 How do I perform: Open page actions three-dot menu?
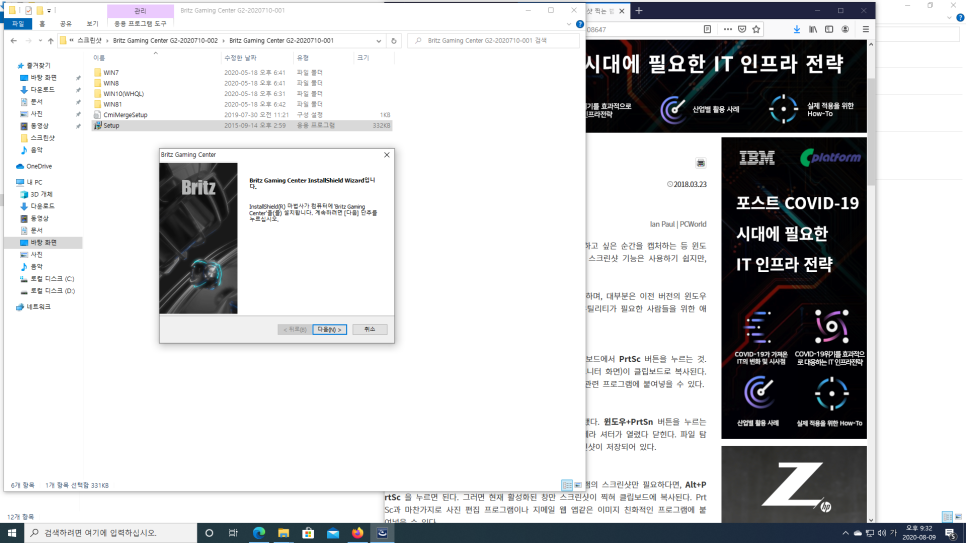(x=728, y=29)
